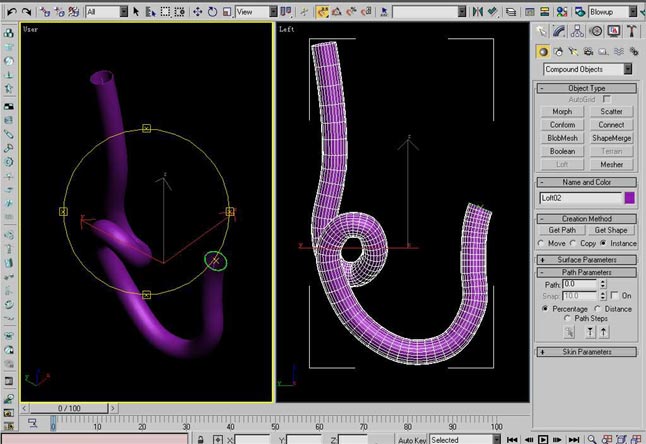Switch to the Utilities hammer tab

point(632,31)
